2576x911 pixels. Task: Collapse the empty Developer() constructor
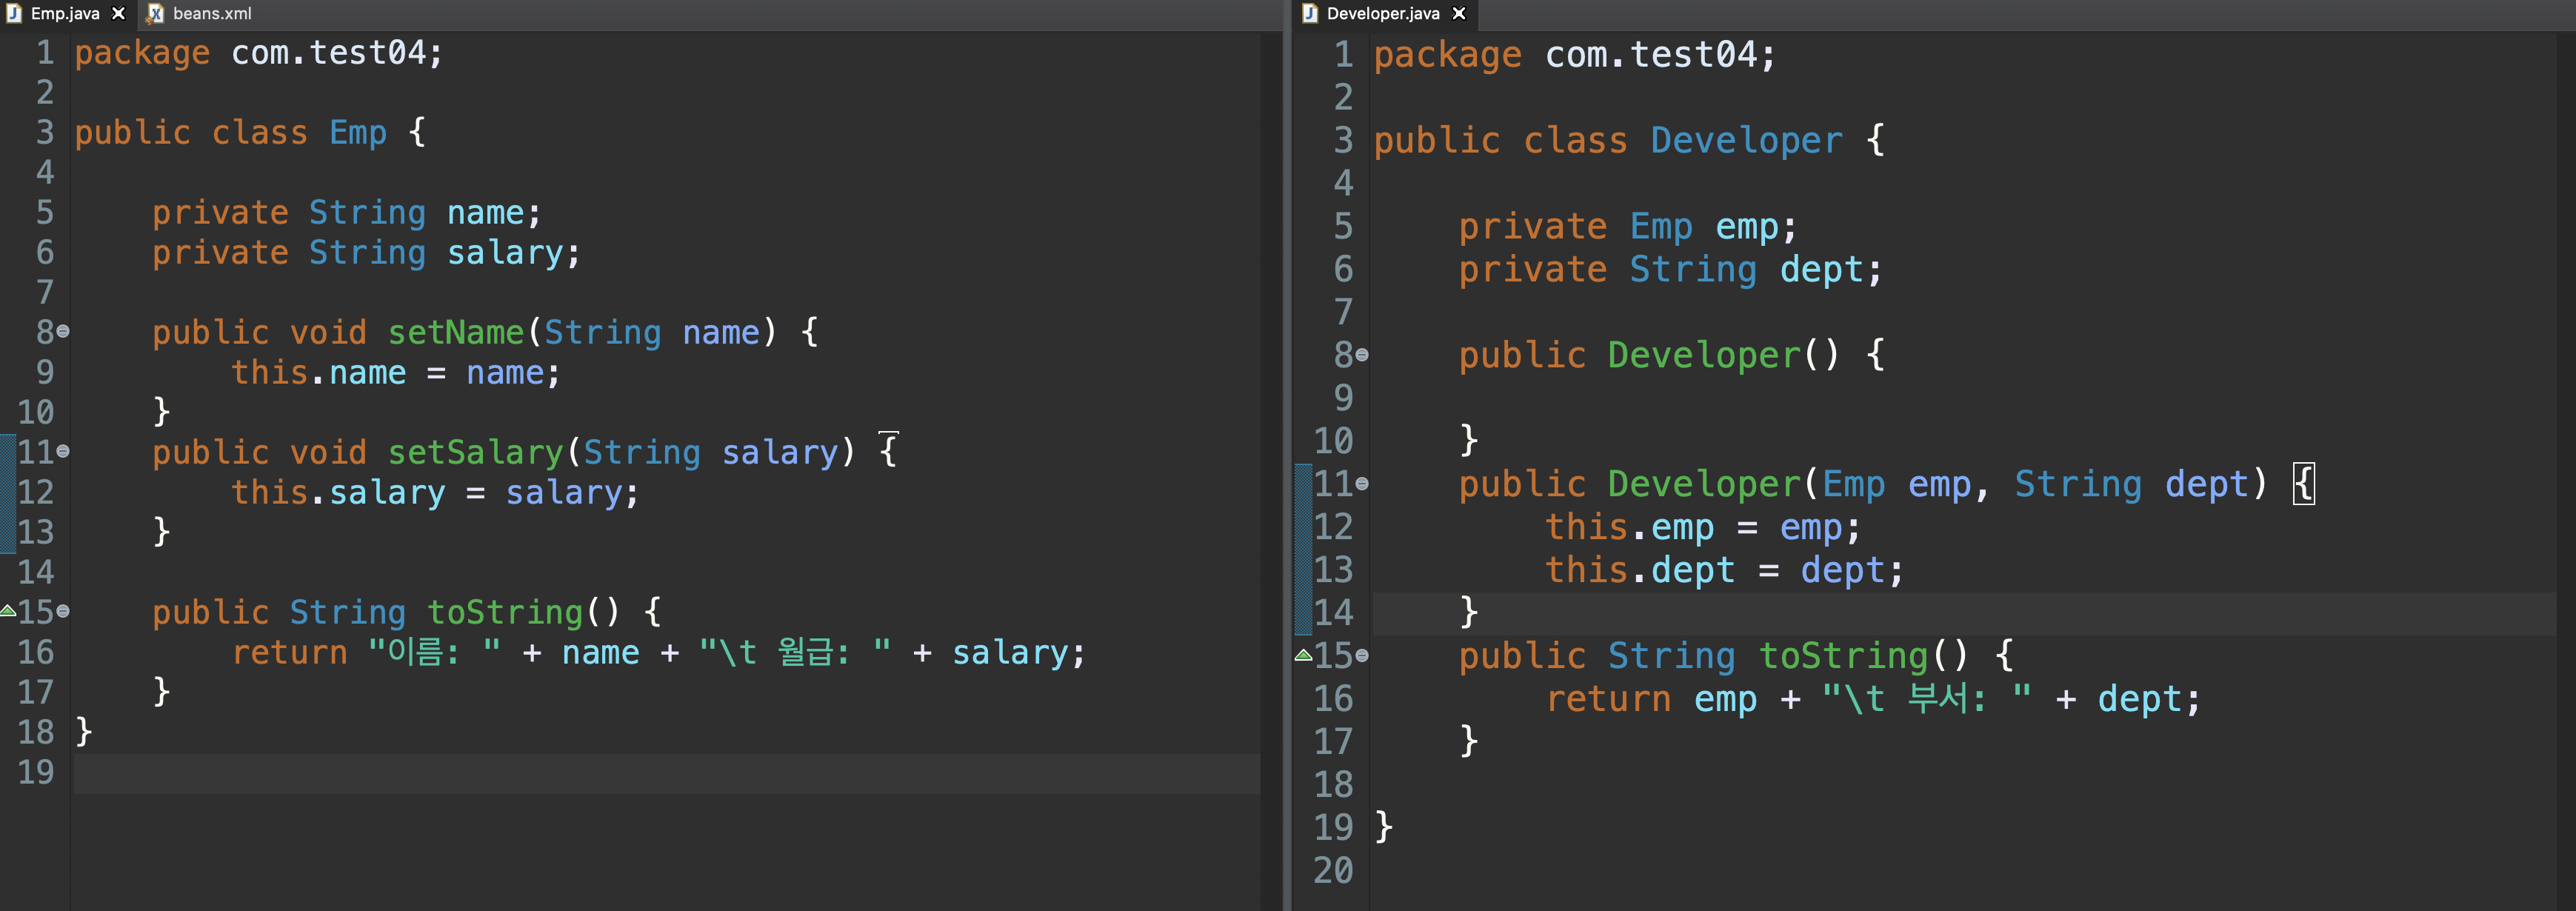click(1361, 355)
